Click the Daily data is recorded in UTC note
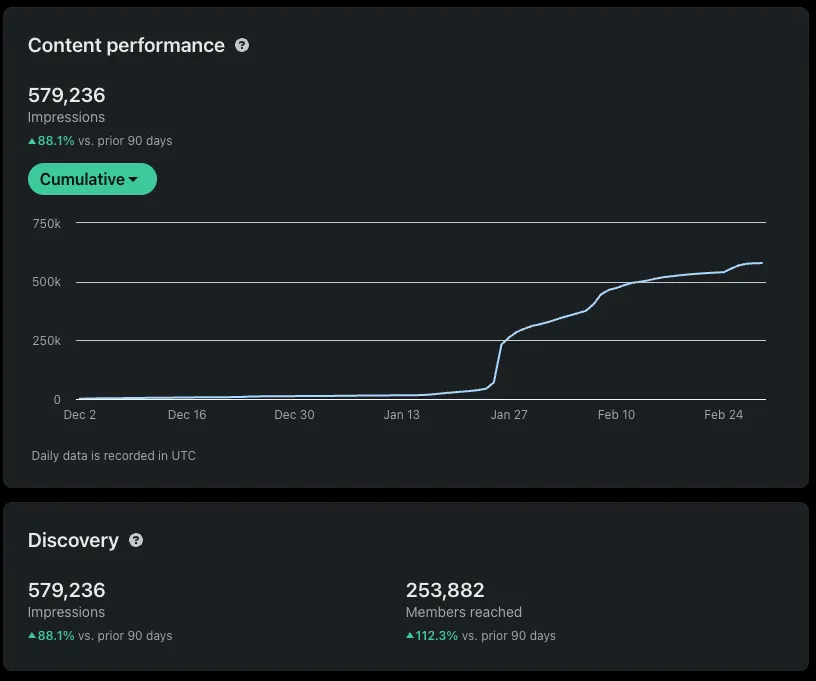The image size is (816, 681). (113, 456)
